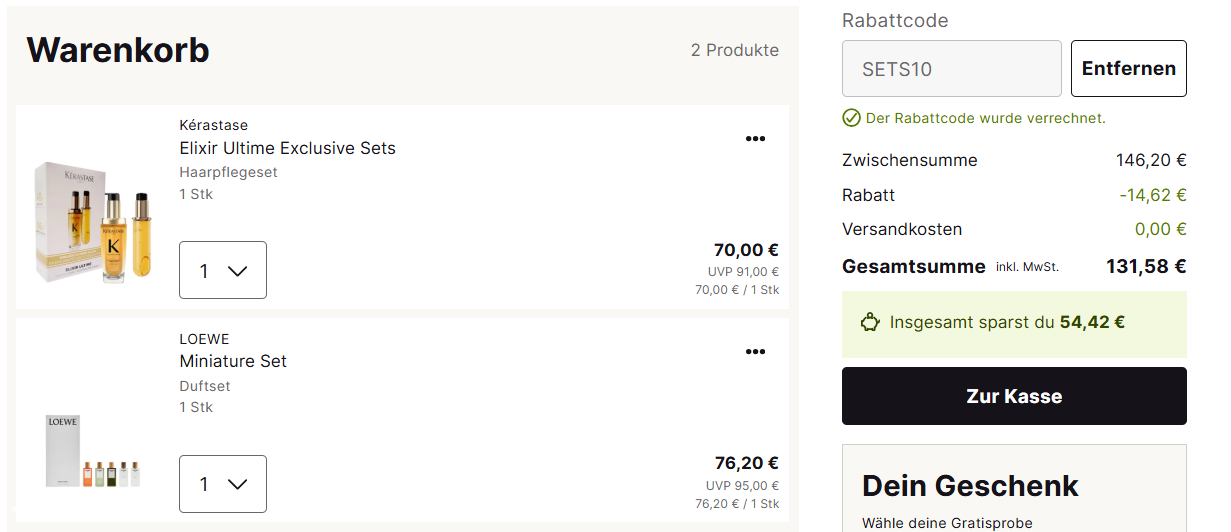Open the Kérastase product image
Image resolution: width=1231 pixels, height=532 pixels.
(x=94, y=222)
